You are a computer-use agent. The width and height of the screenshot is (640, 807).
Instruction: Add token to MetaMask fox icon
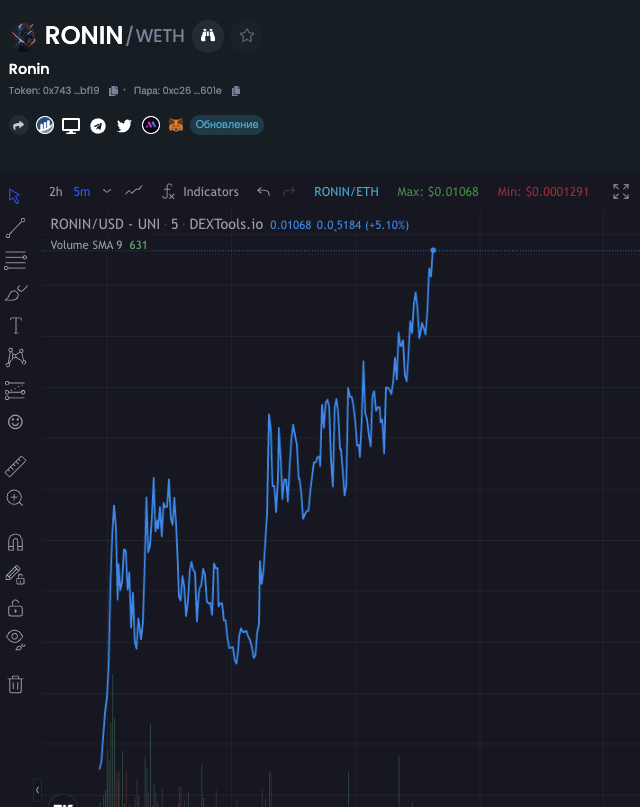(176, 125)
